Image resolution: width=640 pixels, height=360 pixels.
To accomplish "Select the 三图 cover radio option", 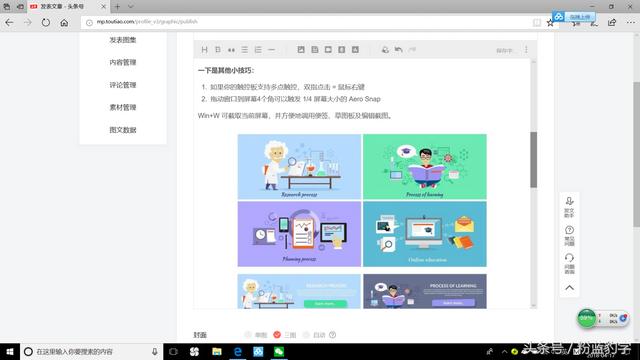I will [277, 335].
